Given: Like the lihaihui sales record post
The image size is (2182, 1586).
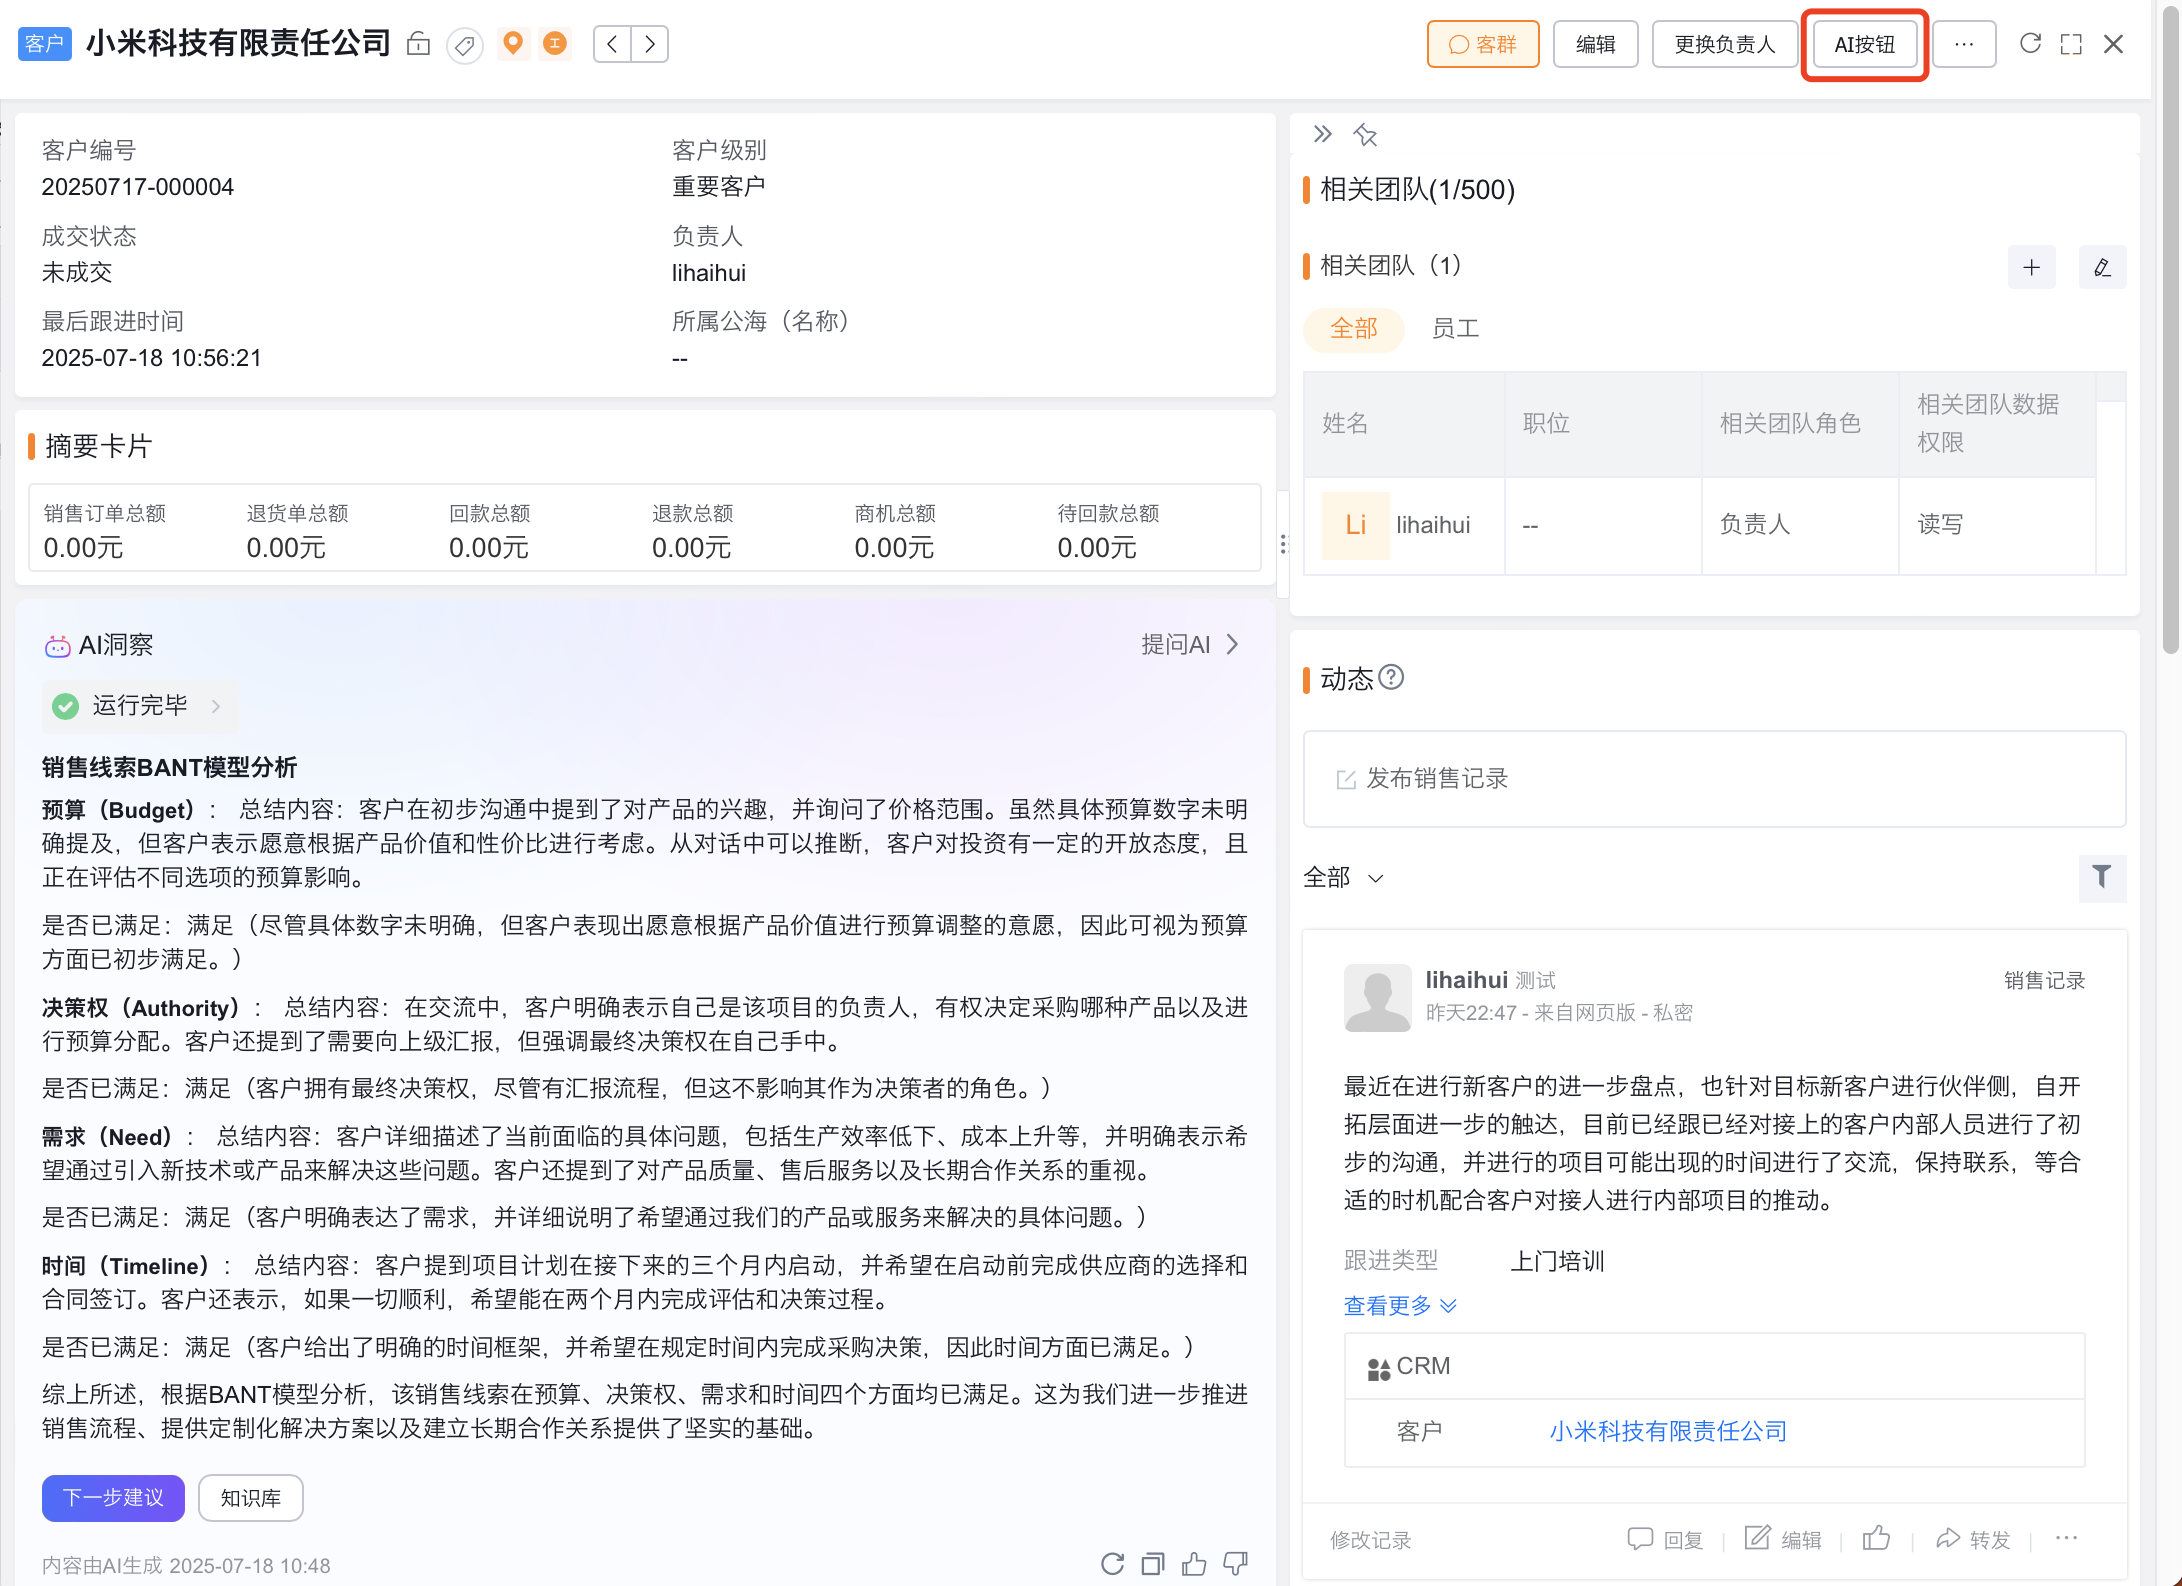Looking at the screenshot, I should click(1877, 1538).
